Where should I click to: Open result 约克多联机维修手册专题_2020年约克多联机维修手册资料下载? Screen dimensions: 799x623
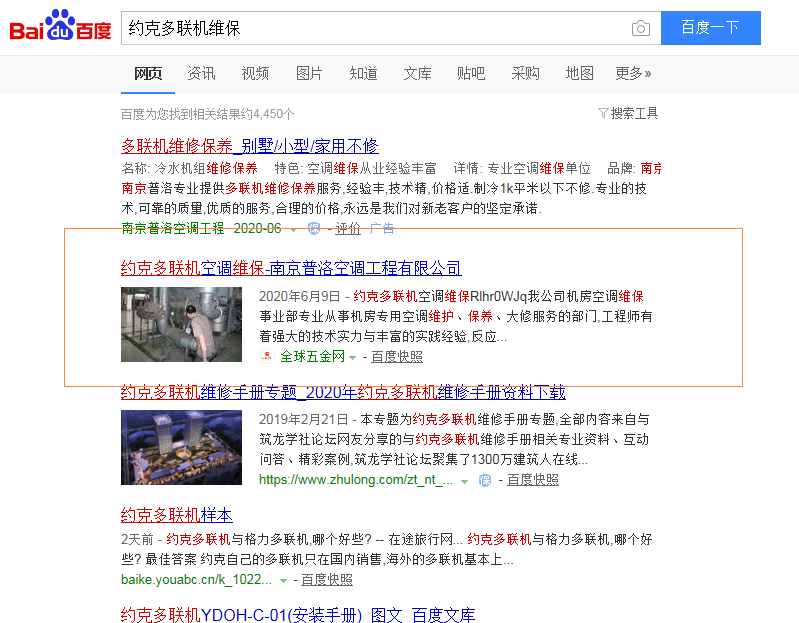click(x=343, y=392)
